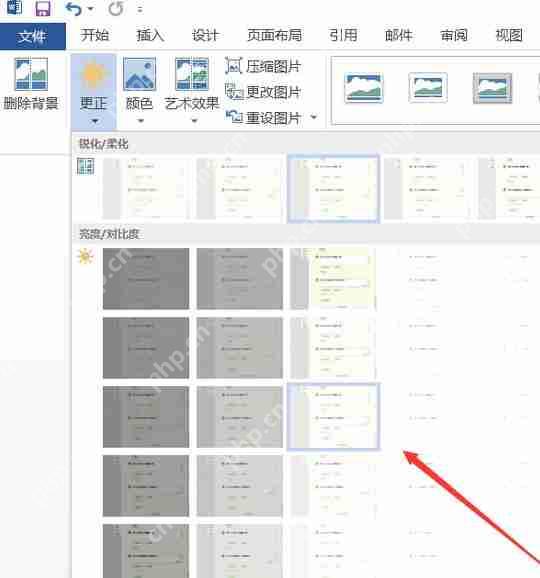
Task: Click the 更改图片 icon
Action: 234,91
